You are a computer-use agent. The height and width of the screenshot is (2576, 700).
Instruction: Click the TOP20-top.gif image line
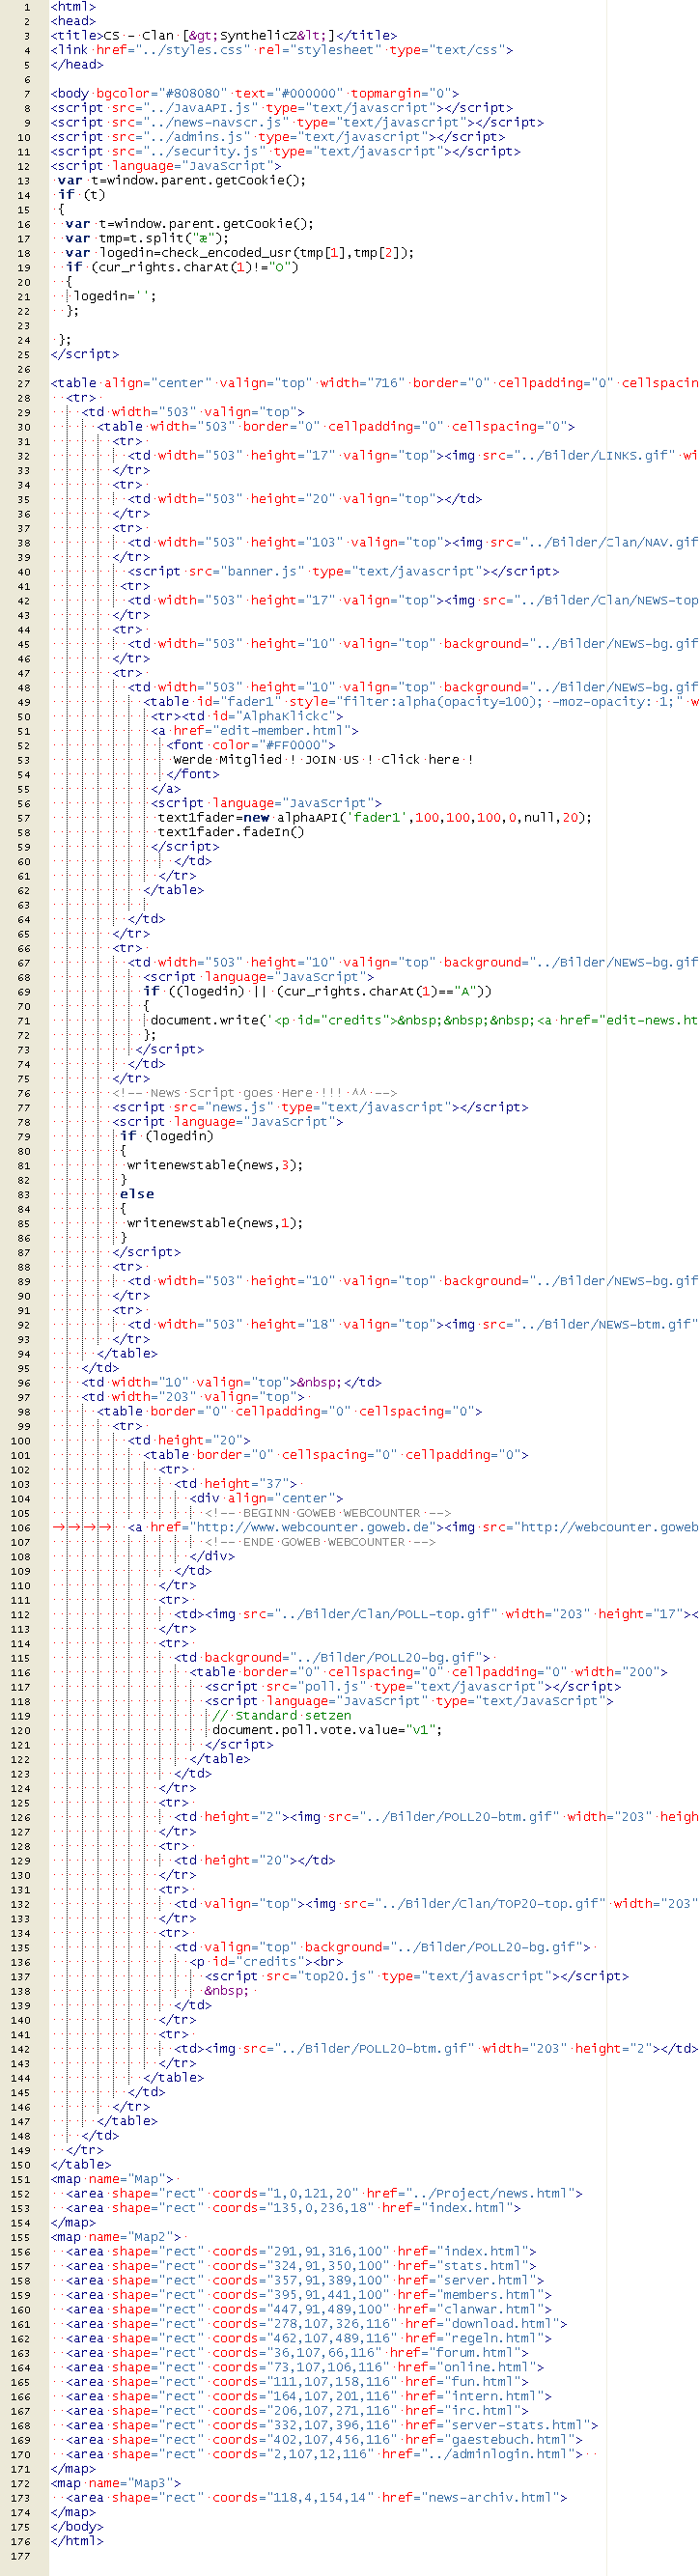[436, 1905]
